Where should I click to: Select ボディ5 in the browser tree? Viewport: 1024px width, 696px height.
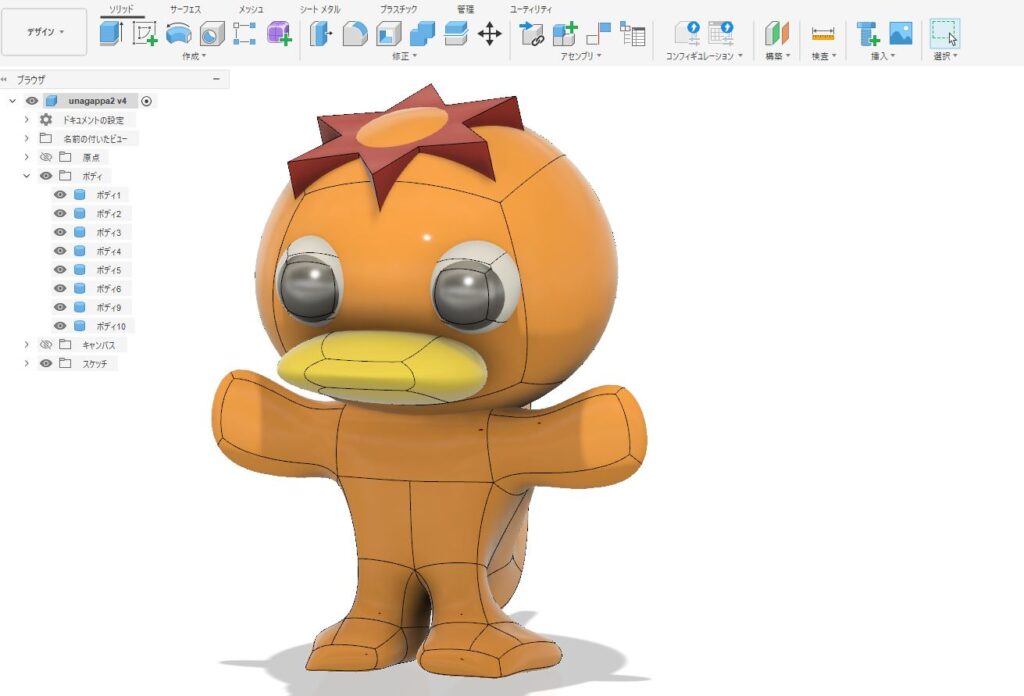[108, 270]
